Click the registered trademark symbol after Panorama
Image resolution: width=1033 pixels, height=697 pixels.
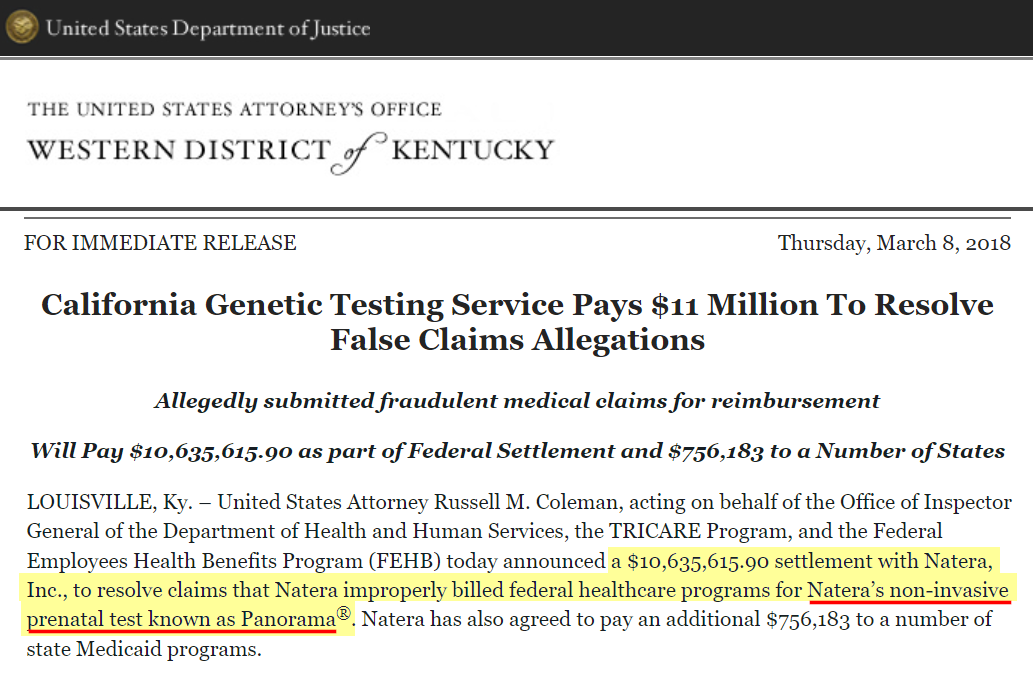point(343,613)
